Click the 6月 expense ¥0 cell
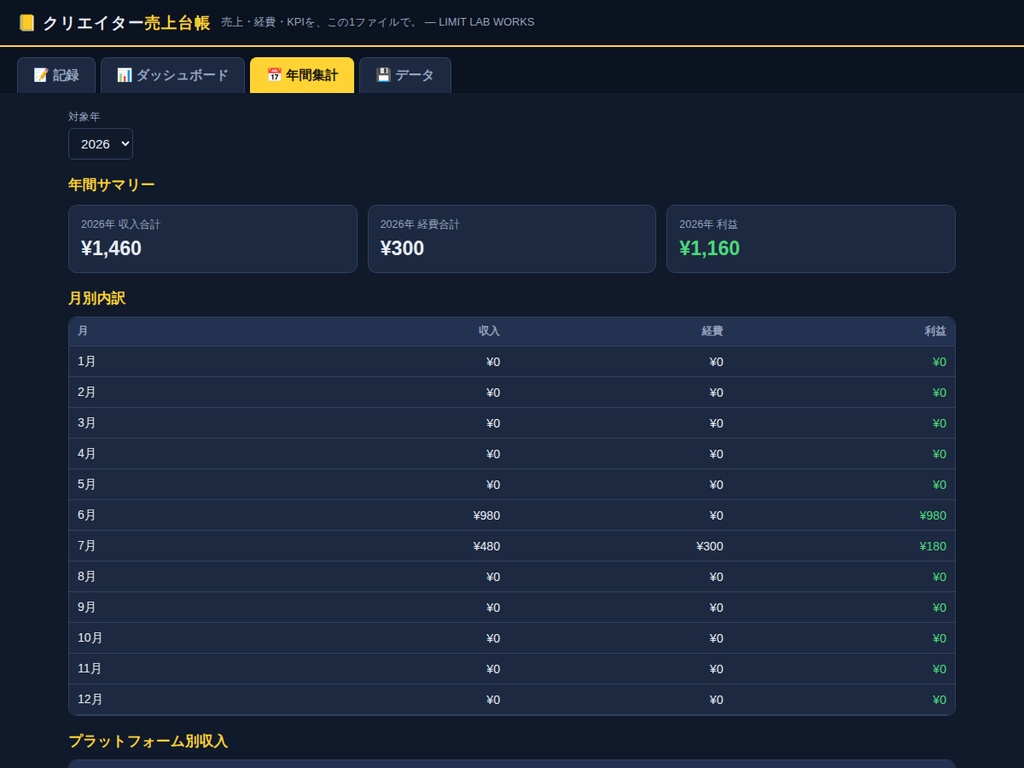 (x=716, y=516)
